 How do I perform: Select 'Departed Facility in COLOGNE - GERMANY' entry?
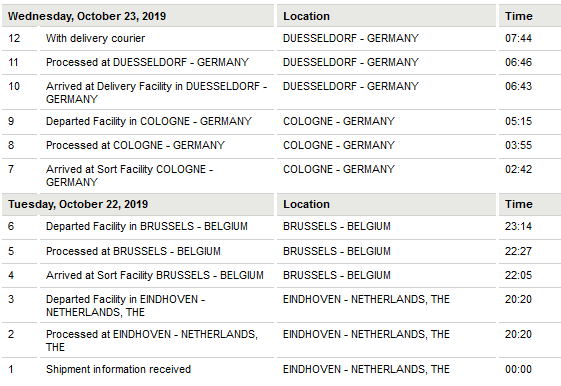149,121
